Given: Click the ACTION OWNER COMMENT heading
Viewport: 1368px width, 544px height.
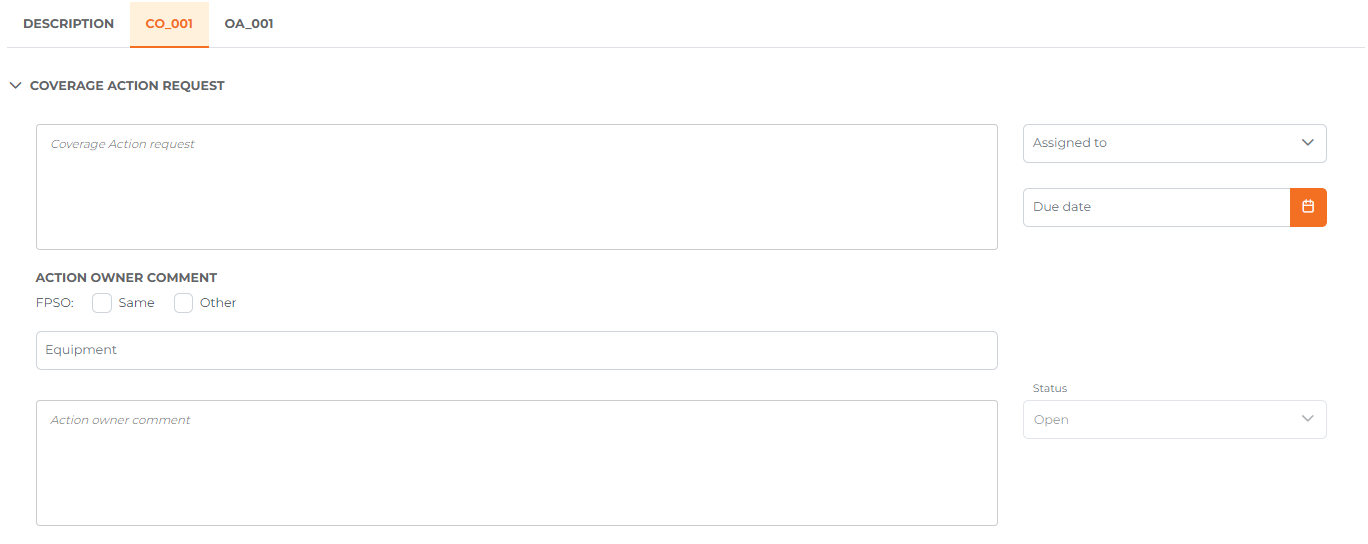Looking at the screenshot, I should click(126, 278).
